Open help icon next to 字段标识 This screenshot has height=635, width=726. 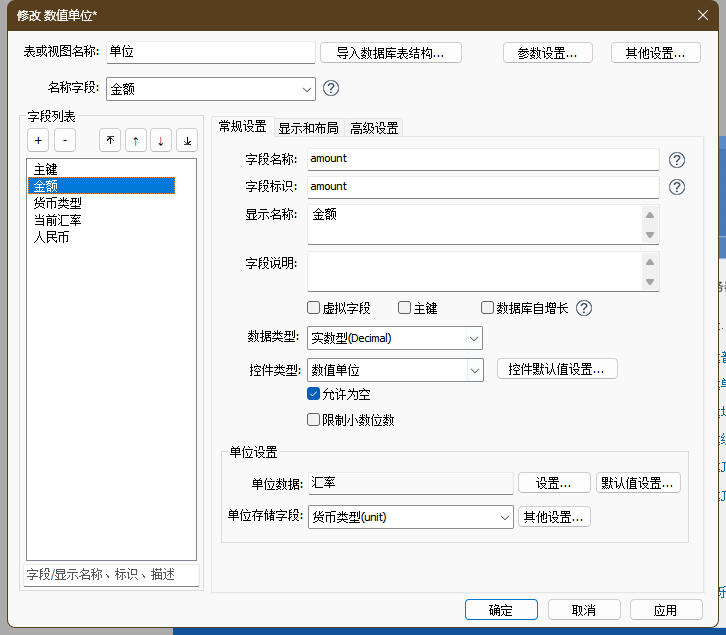[x=676, y=187]
